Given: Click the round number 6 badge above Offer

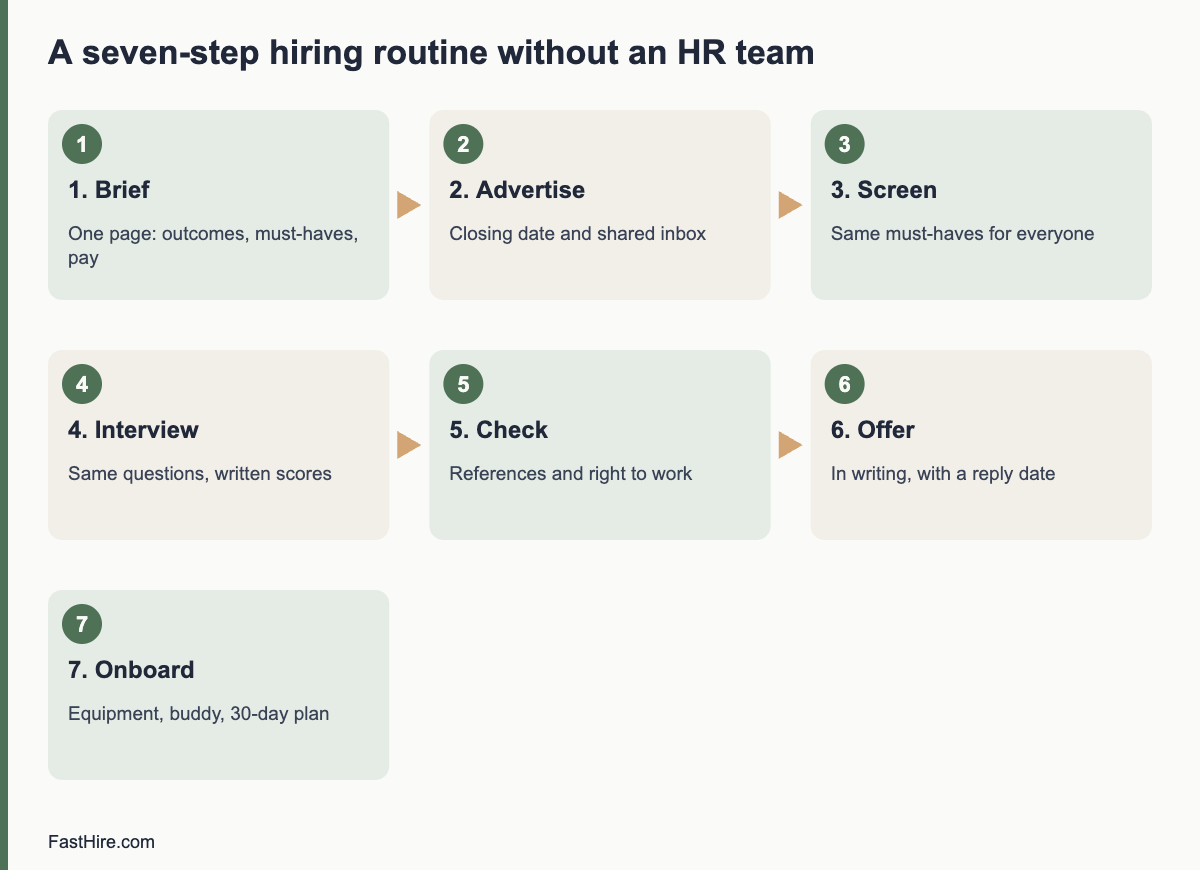Looking at the screenshot, I should click(844, 384).
